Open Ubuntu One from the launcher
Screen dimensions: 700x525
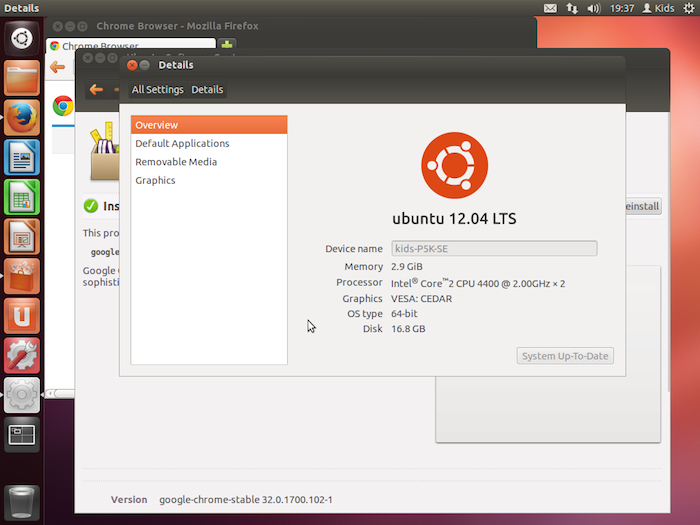[x=21, y=316]
